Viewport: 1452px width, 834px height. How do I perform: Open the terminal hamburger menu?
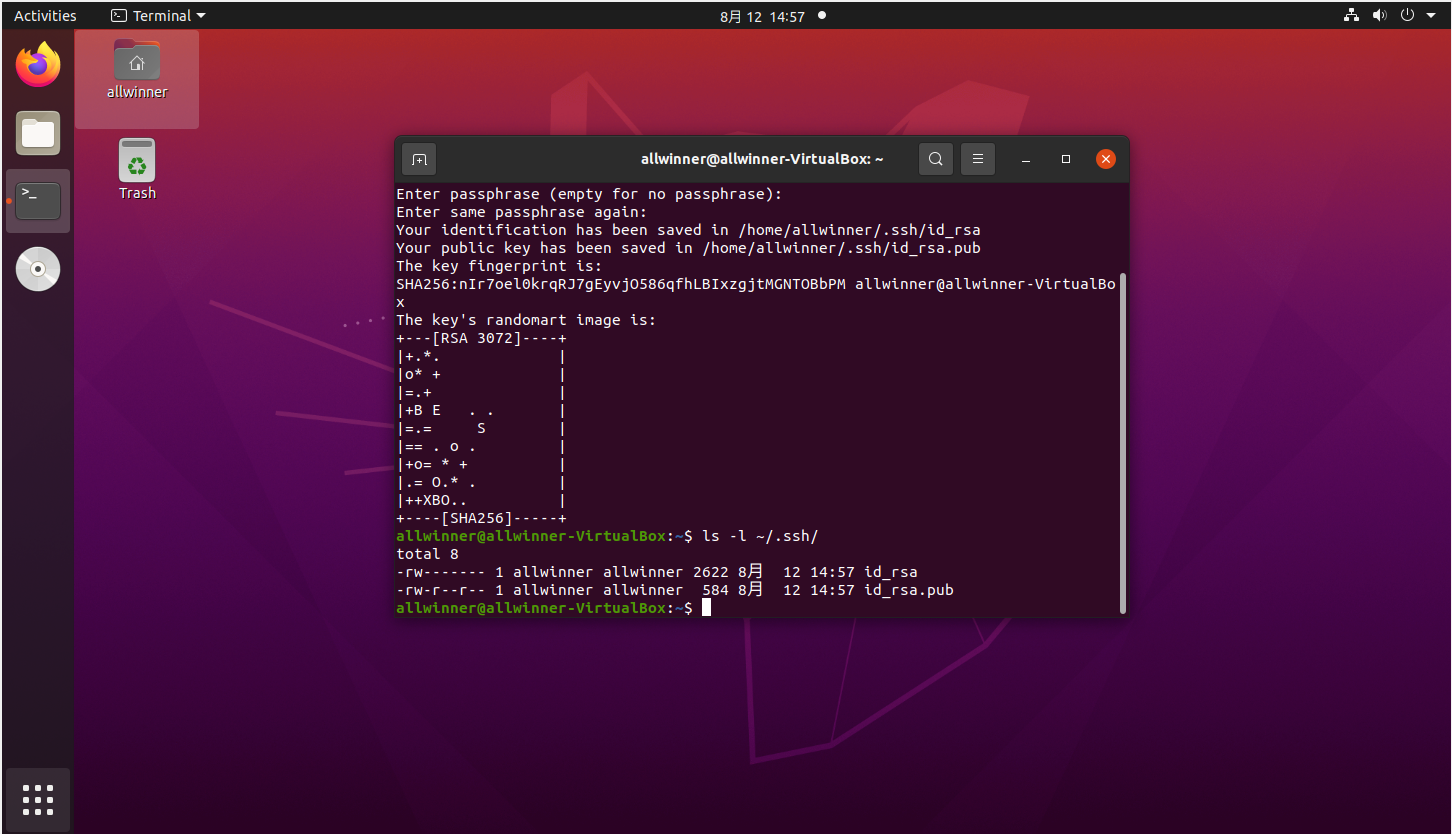[x=978, y=159]
